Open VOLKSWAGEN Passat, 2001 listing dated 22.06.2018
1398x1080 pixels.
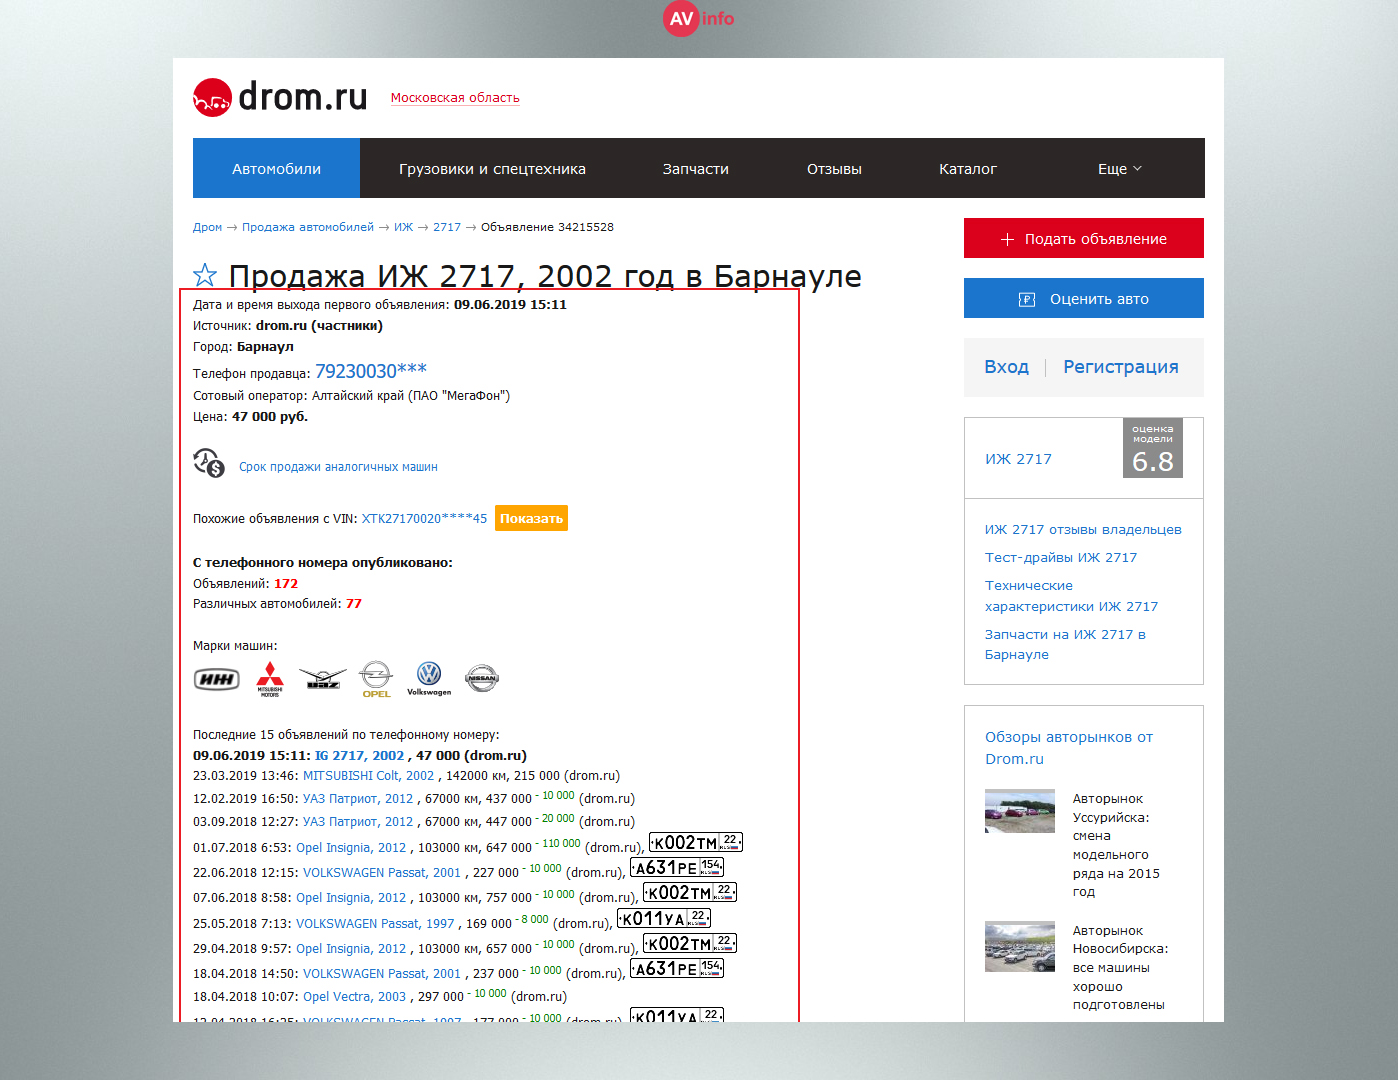[x=382, y=873]
